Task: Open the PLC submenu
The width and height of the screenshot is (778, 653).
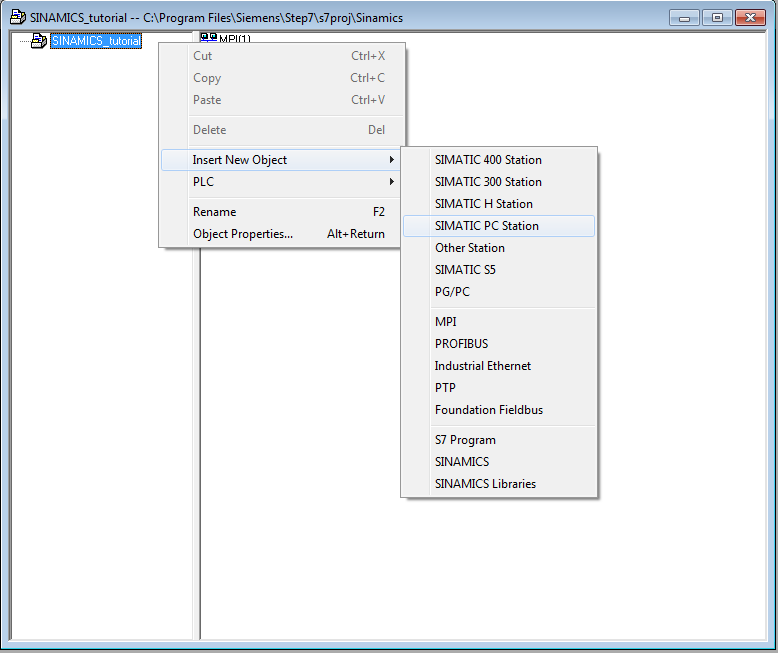Action: (282, 182)
